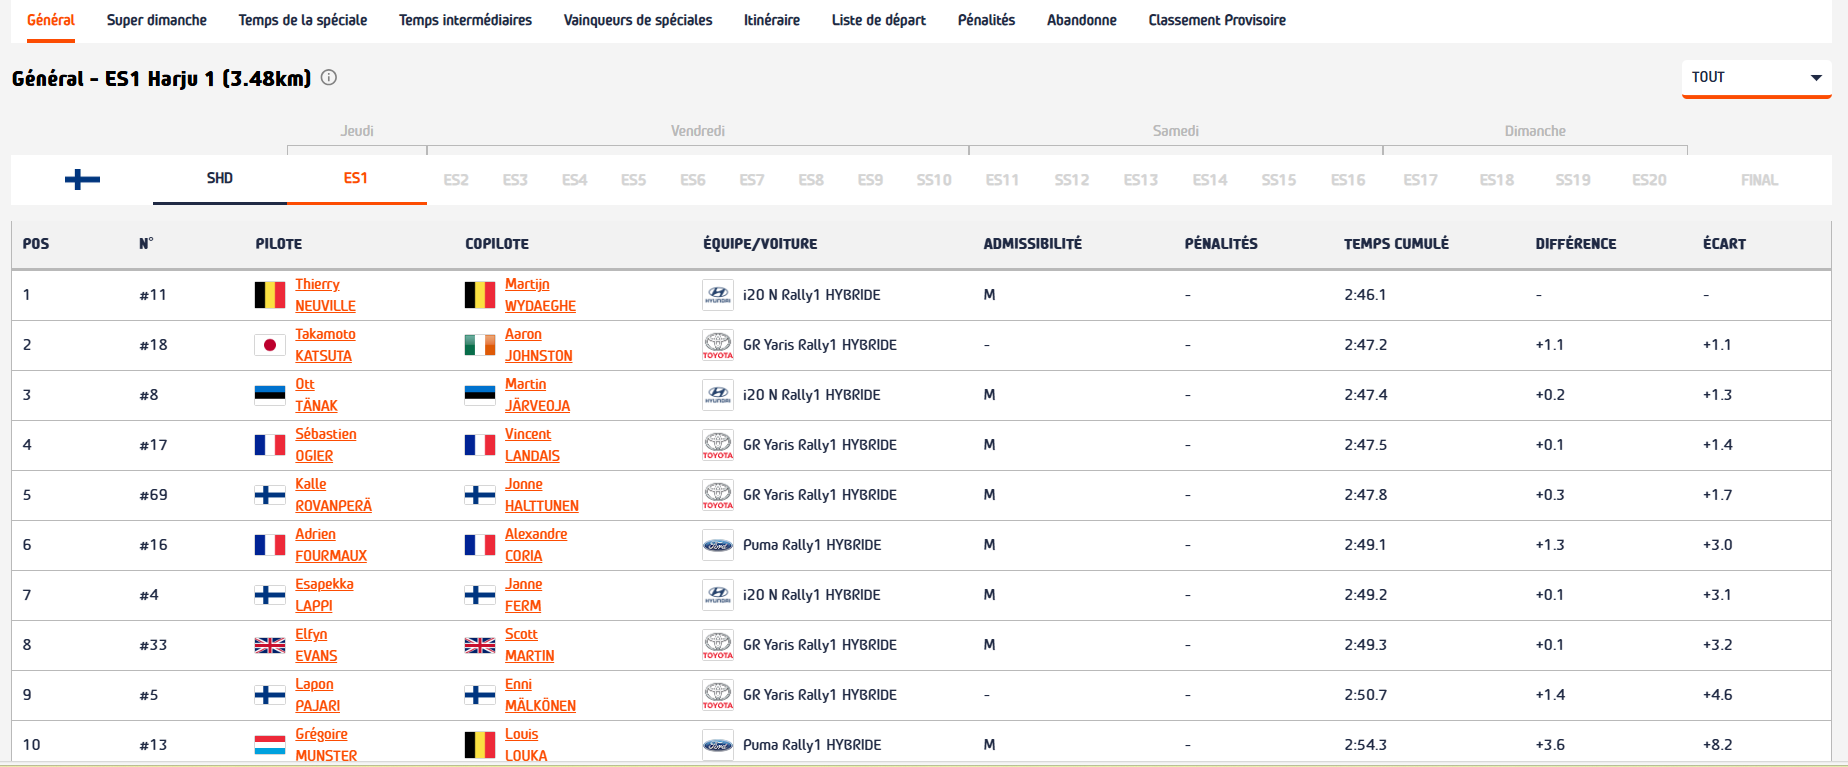The image size is (1848, 767).
Task: Click the TEMPS CUMULÉ column header
Action: click(x=1396, y=244)
